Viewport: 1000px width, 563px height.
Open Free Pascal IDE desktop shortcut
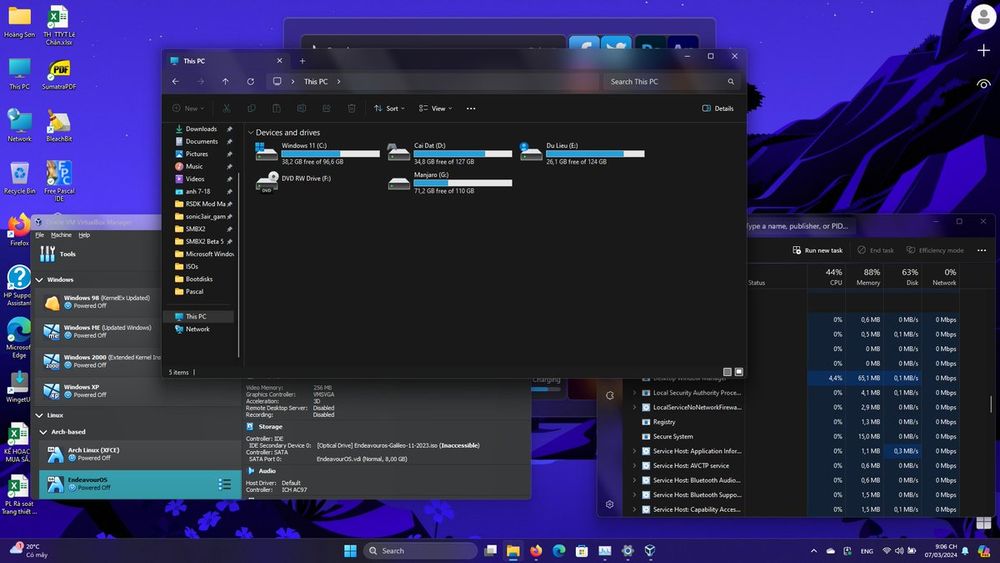[59, 181]
